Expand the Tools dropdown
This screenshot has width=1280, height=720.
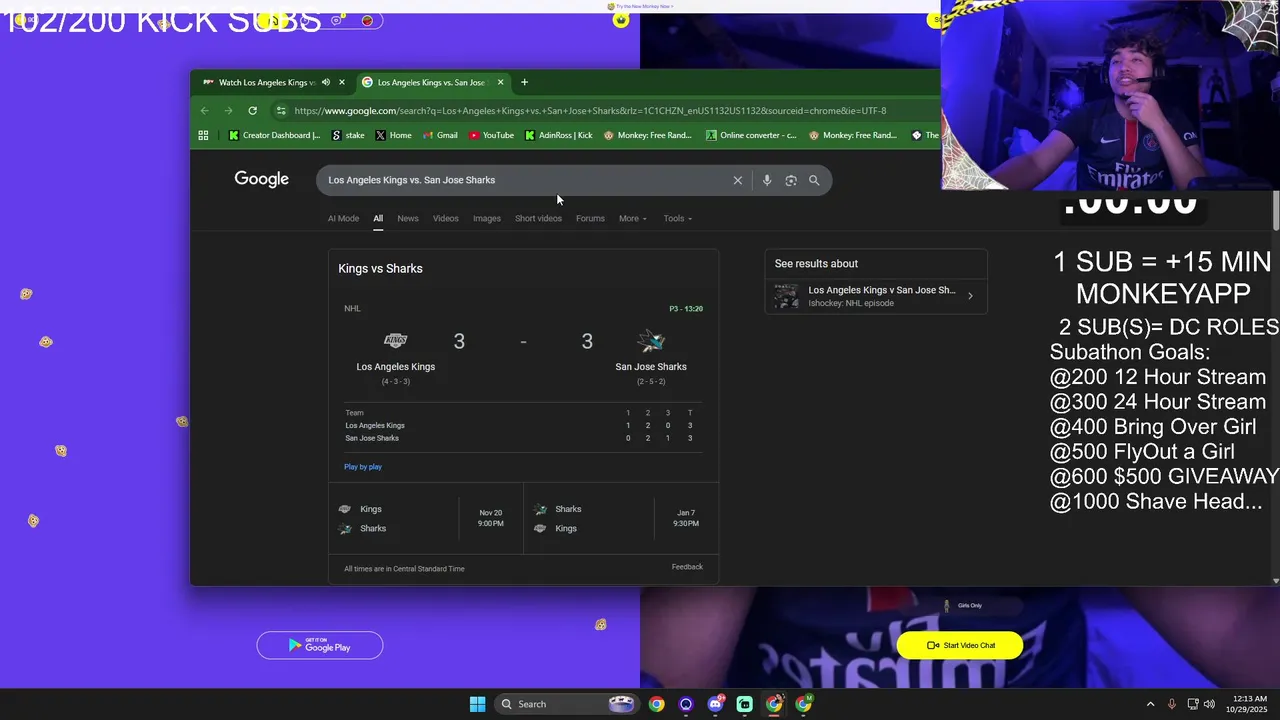click(678, 218)
